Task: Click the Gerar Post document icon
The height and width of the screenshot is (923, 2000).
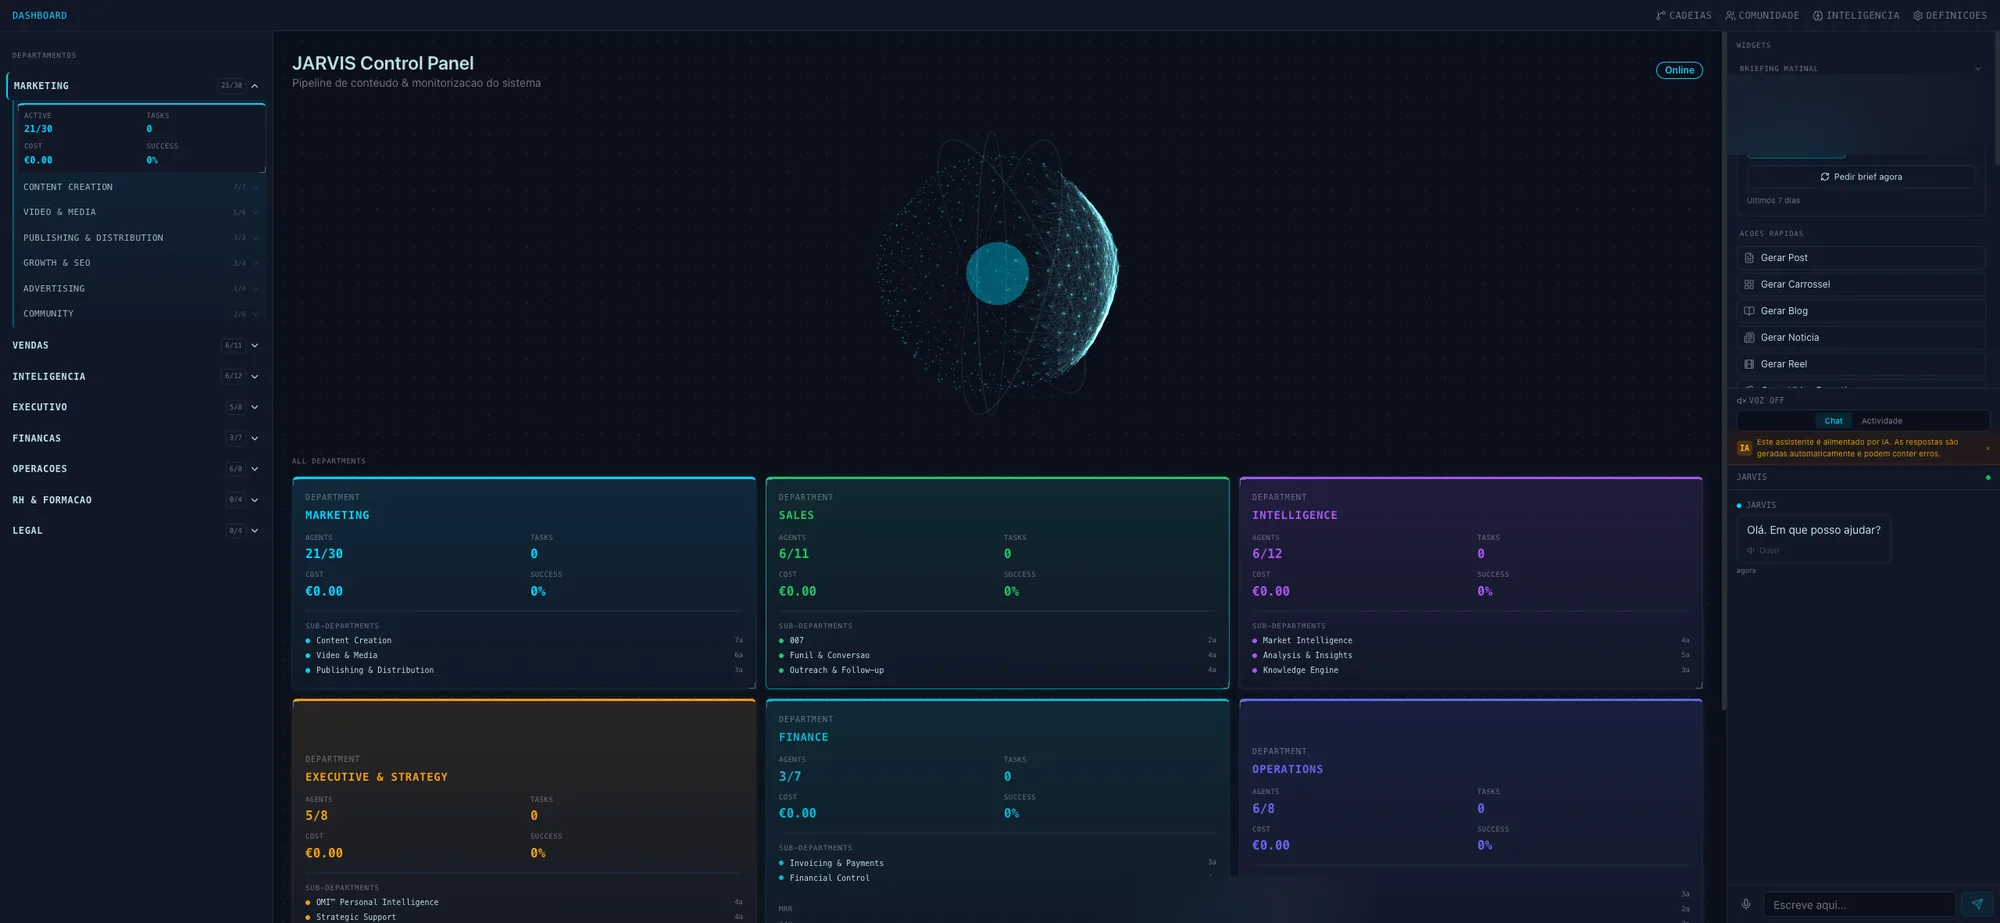Action: 1749,258
